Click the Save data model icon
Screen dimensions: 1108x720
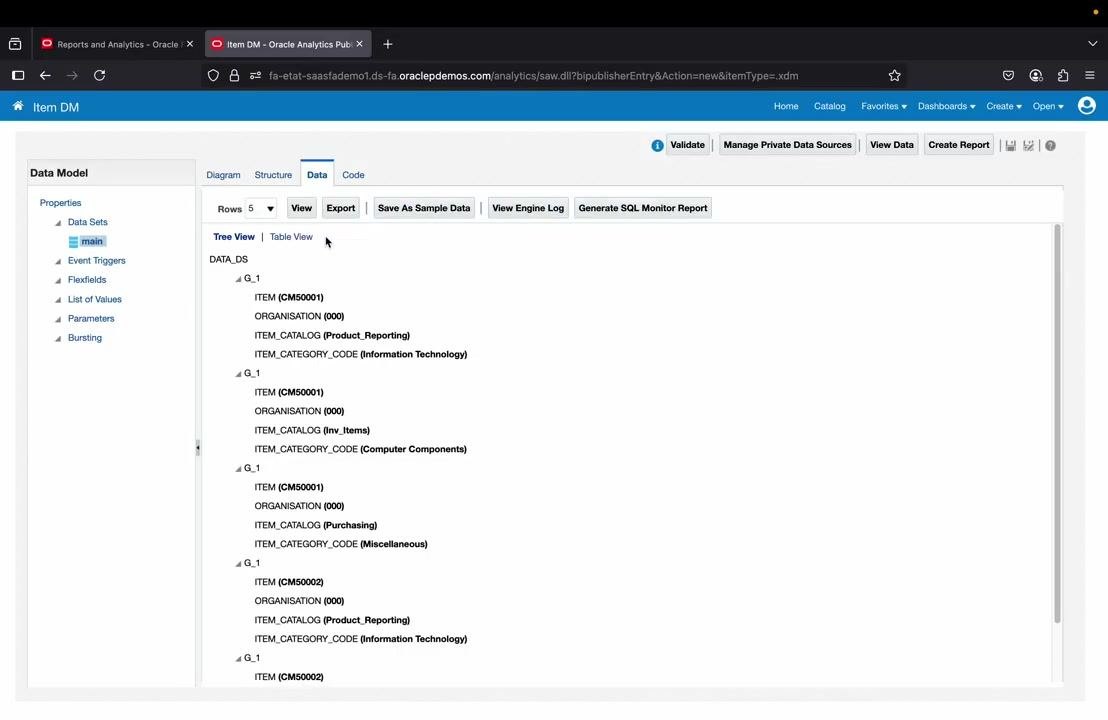click(1010, 146)
